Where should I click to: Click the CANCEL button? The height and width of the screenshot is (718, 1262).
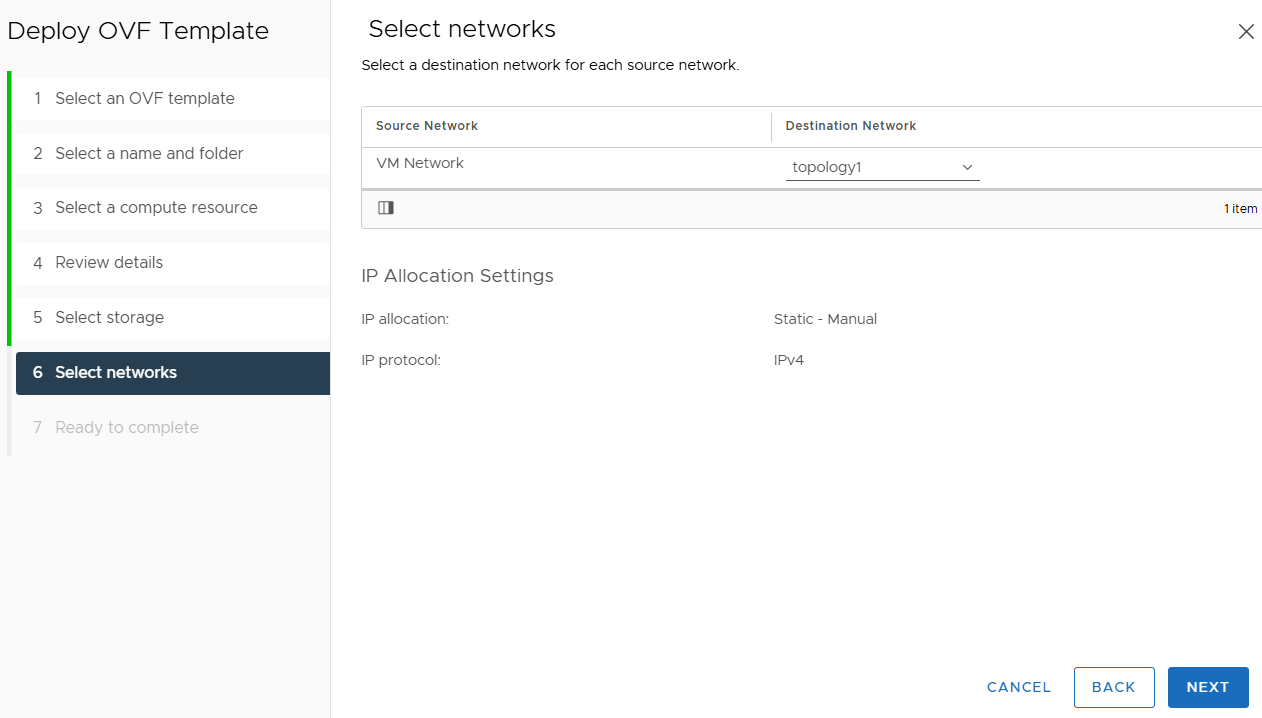point(1019,687)
